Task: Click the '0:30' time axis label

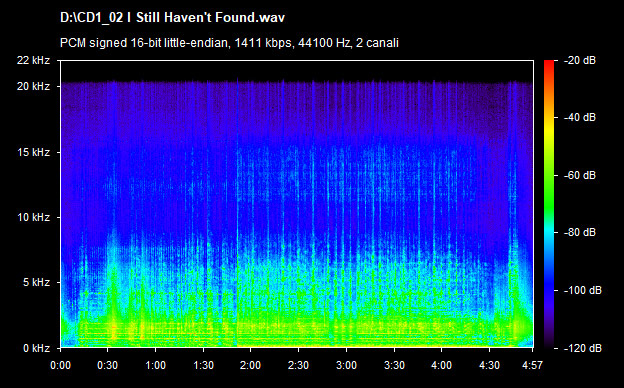Action: click(x=107, y=365)
